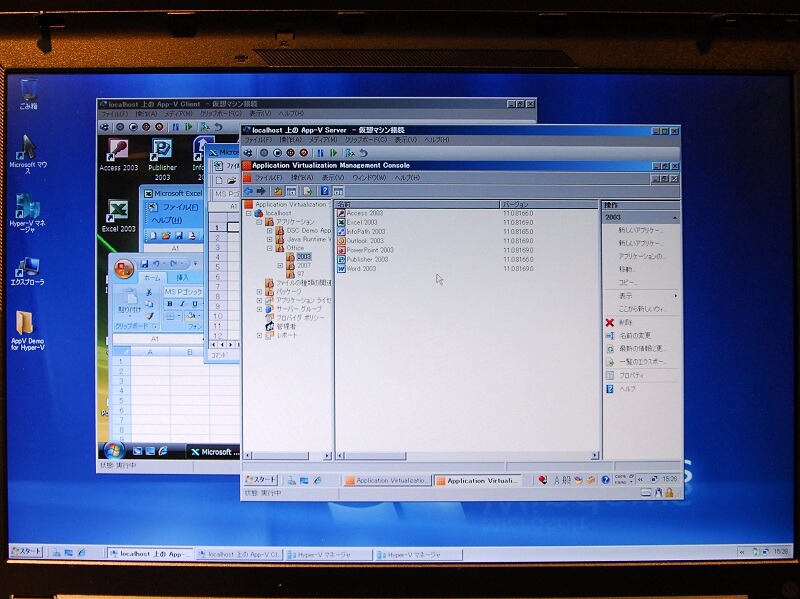800x599 pixels.
Task: Collapse the Office tree node
Action: click(x=269, y=248)
